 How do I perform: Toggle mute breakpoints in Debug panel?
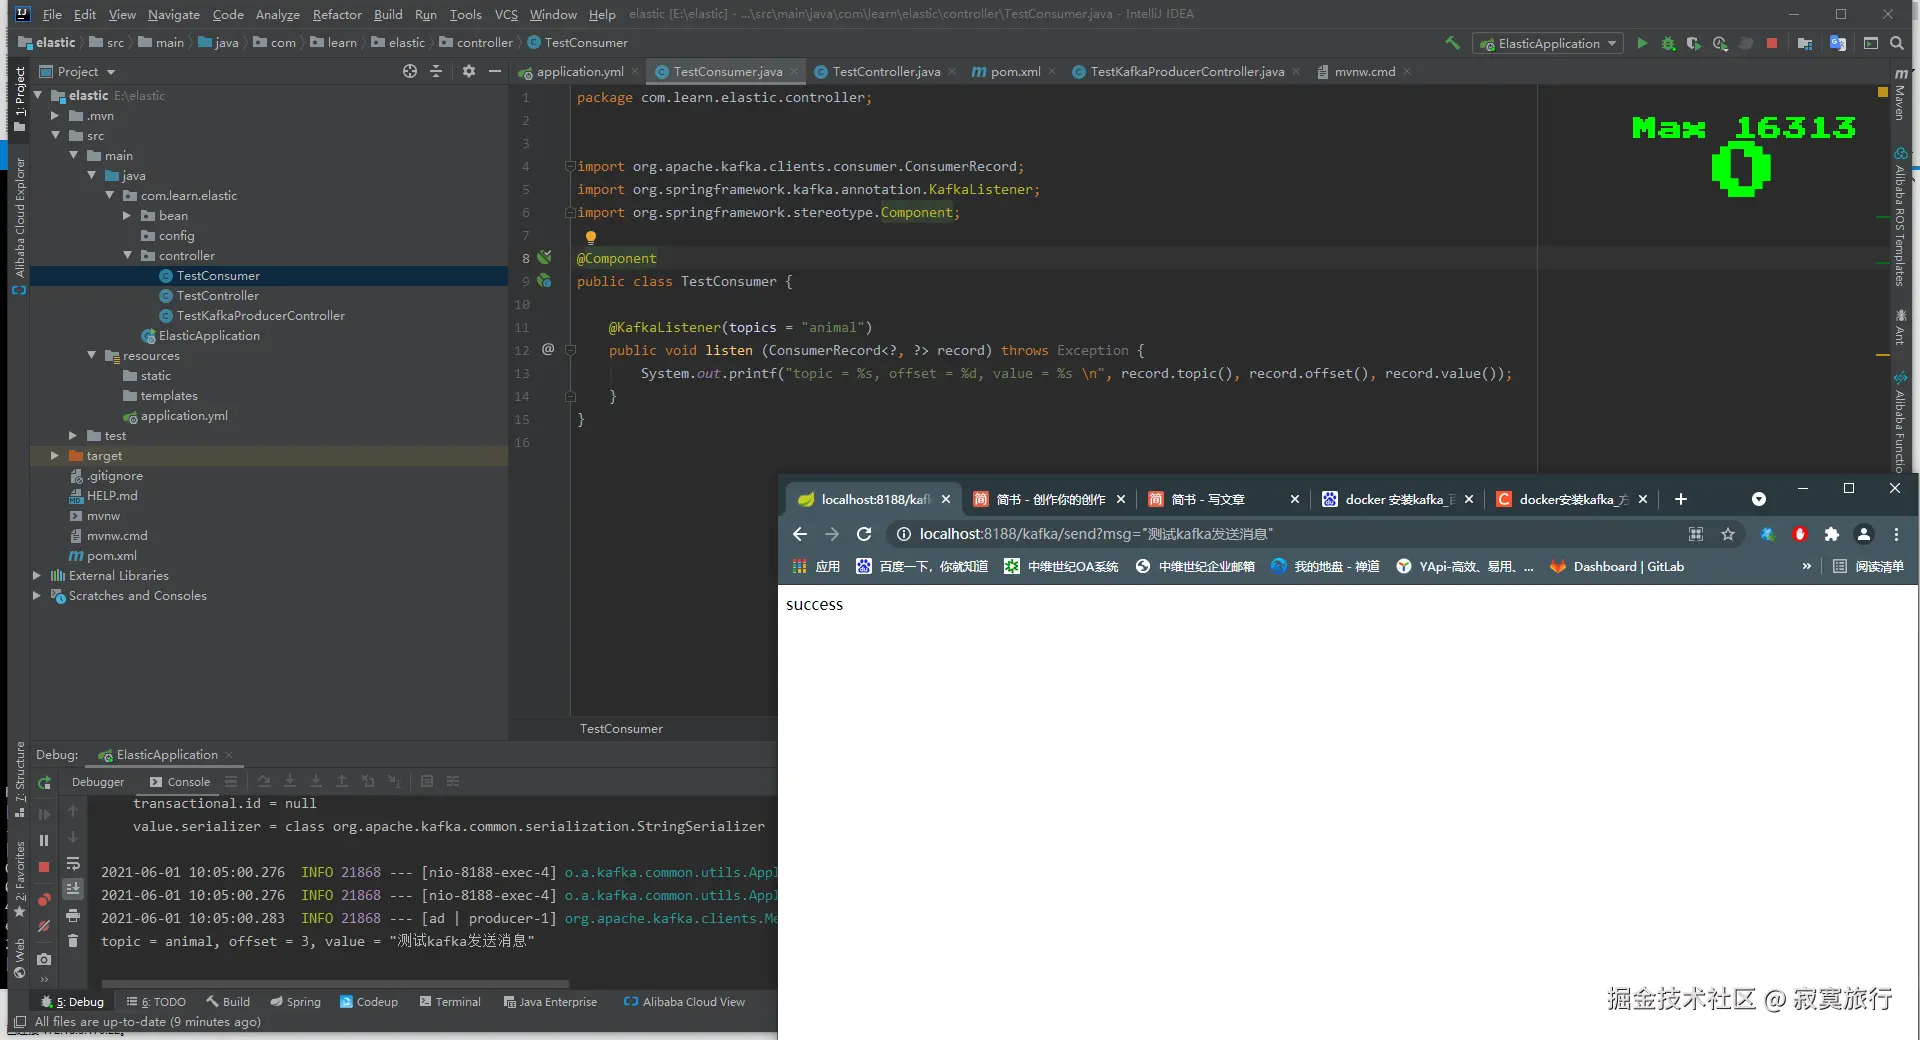click(x=44, y=927)
